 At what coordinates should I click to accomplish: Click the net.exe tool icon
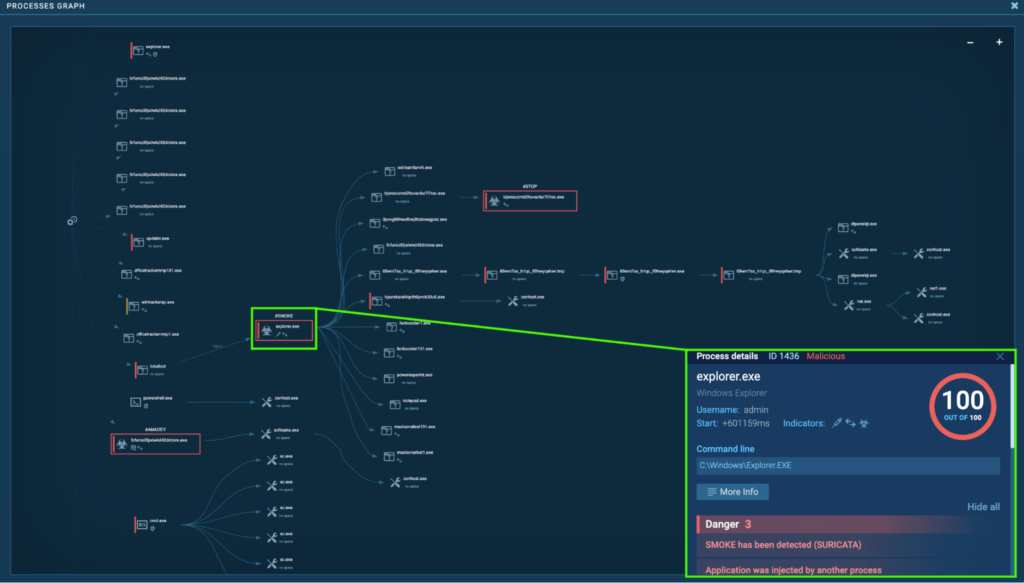847,306
